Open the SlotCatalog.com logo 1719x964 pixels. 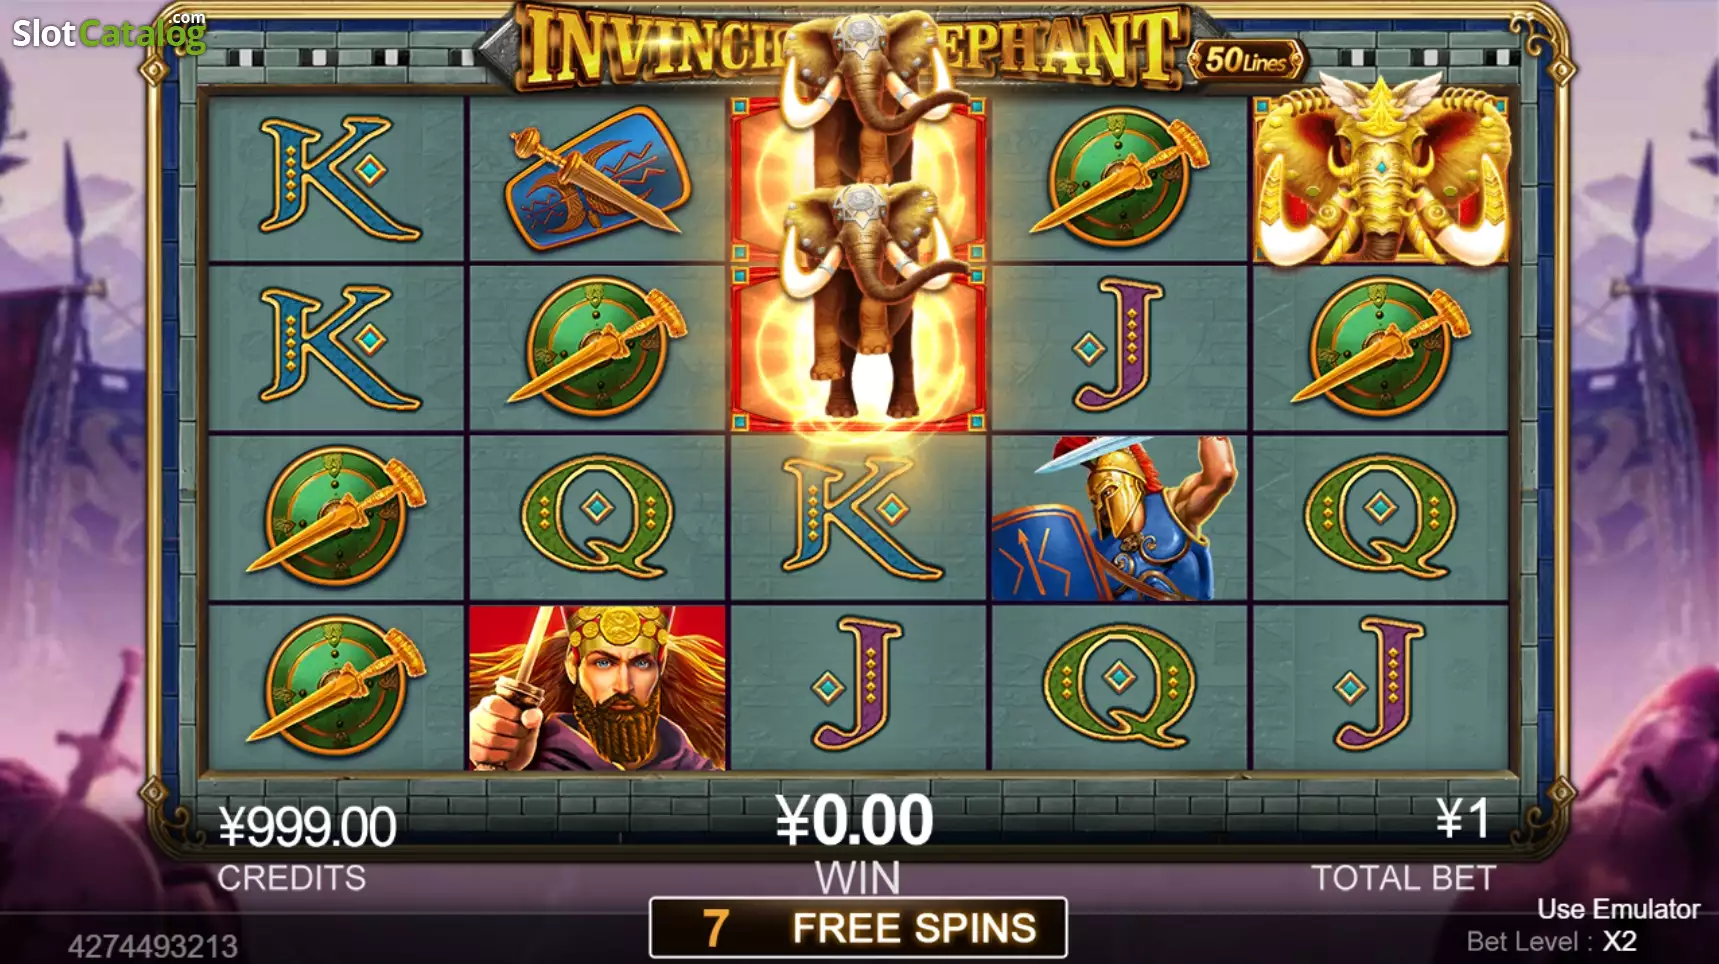[x=109, y=32]
